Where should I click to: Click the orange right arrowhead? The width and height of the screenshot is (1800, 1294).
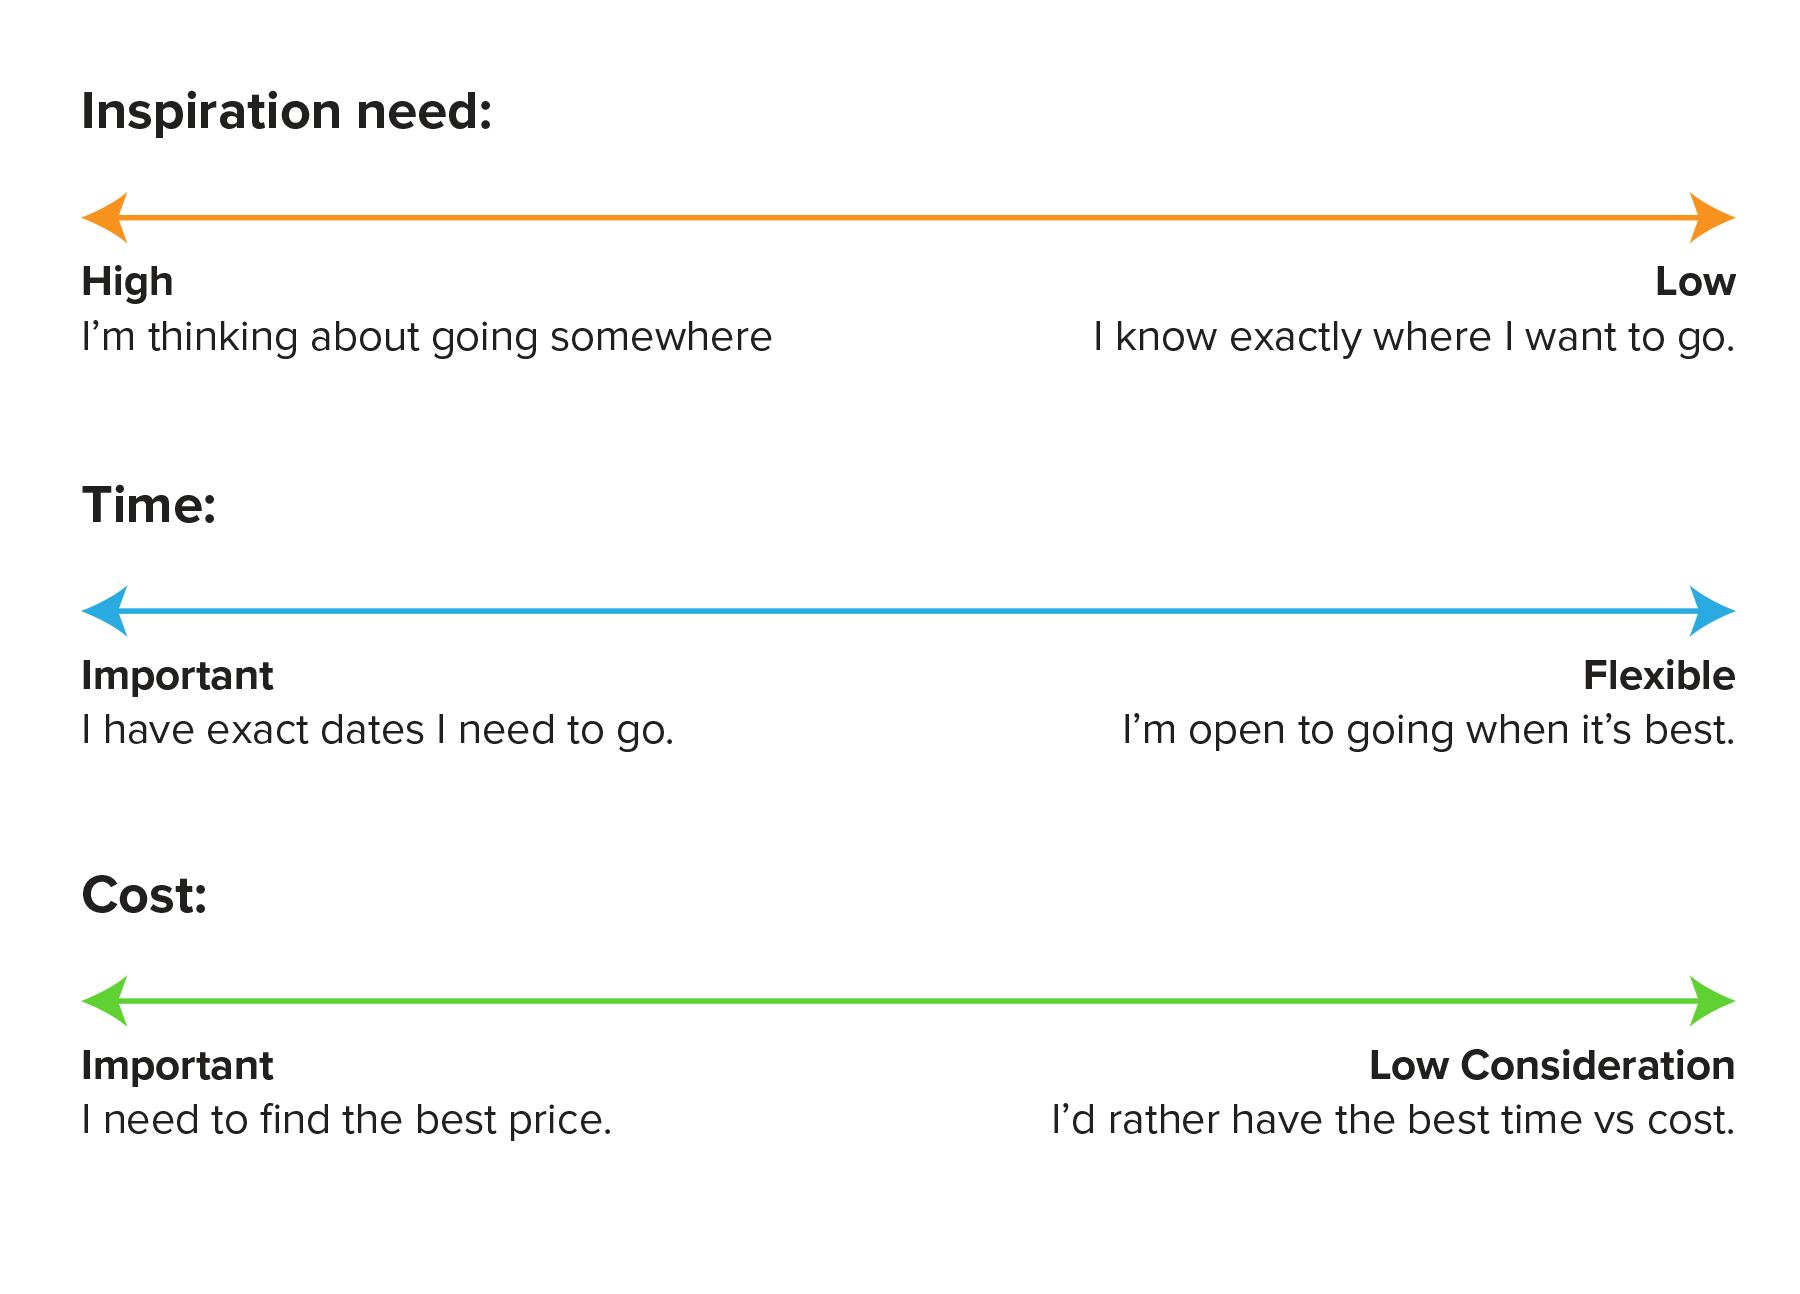point(1712,217)
